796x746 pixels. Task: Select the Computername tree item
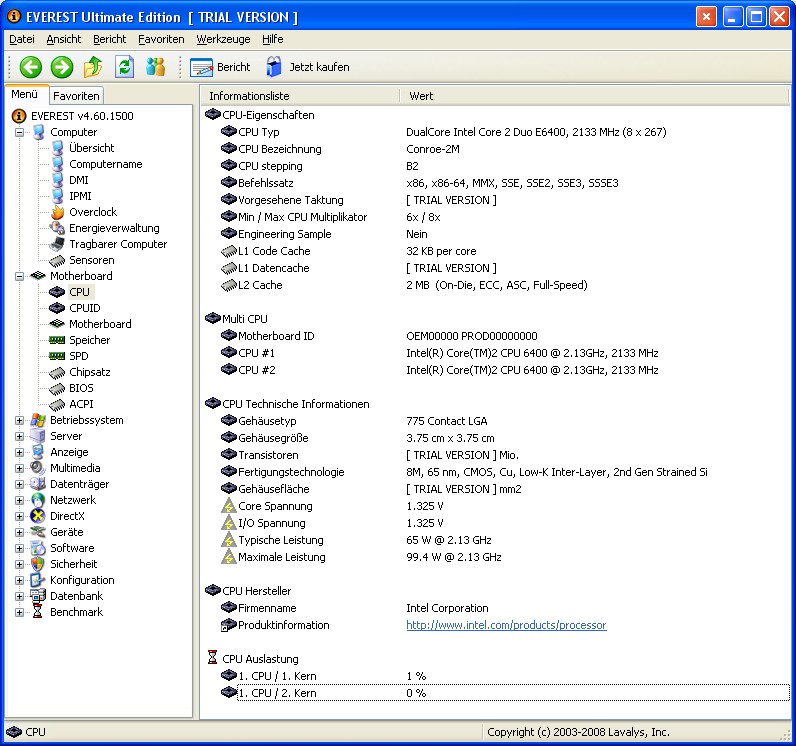pos(106,164)
